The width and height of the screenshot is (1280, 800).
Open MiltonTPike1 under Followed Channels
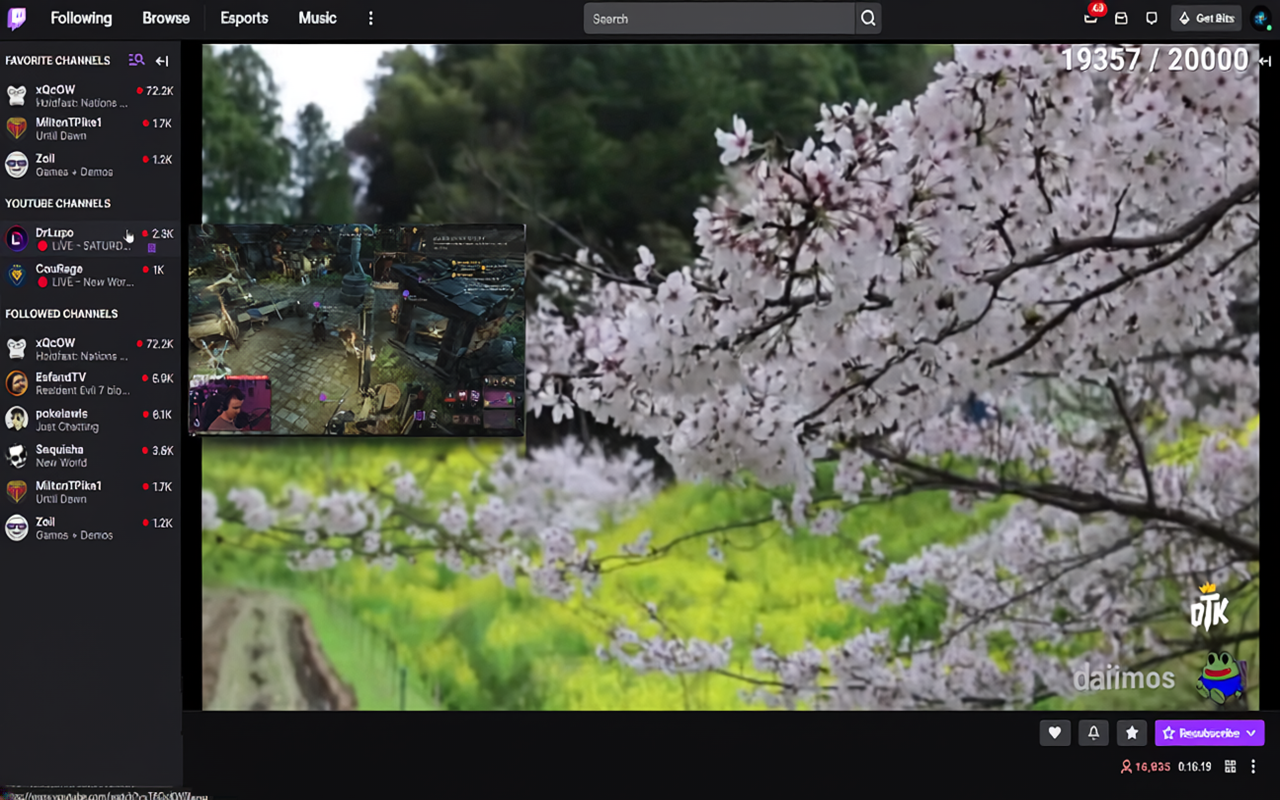click(90, 491)
